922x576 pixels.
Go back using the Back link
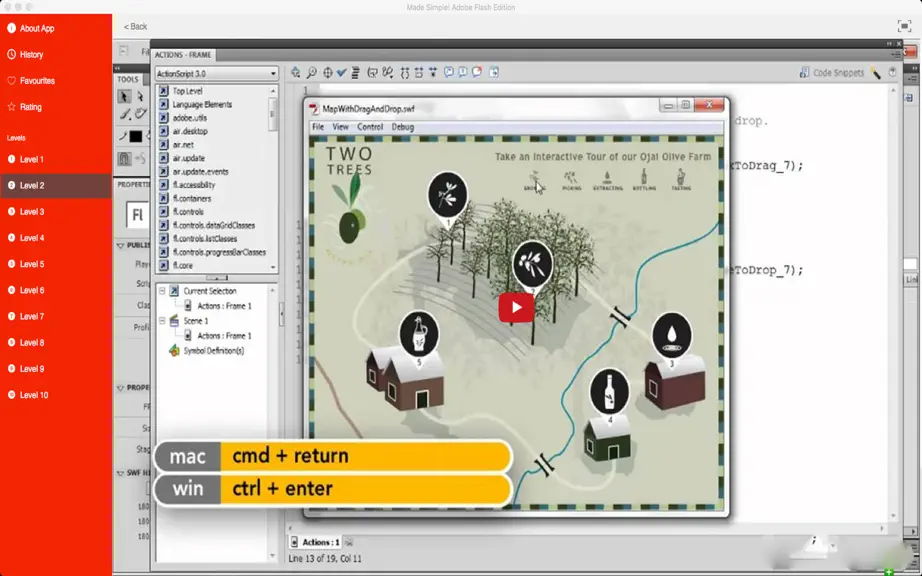pyautogui.click(x=135, y=26)
